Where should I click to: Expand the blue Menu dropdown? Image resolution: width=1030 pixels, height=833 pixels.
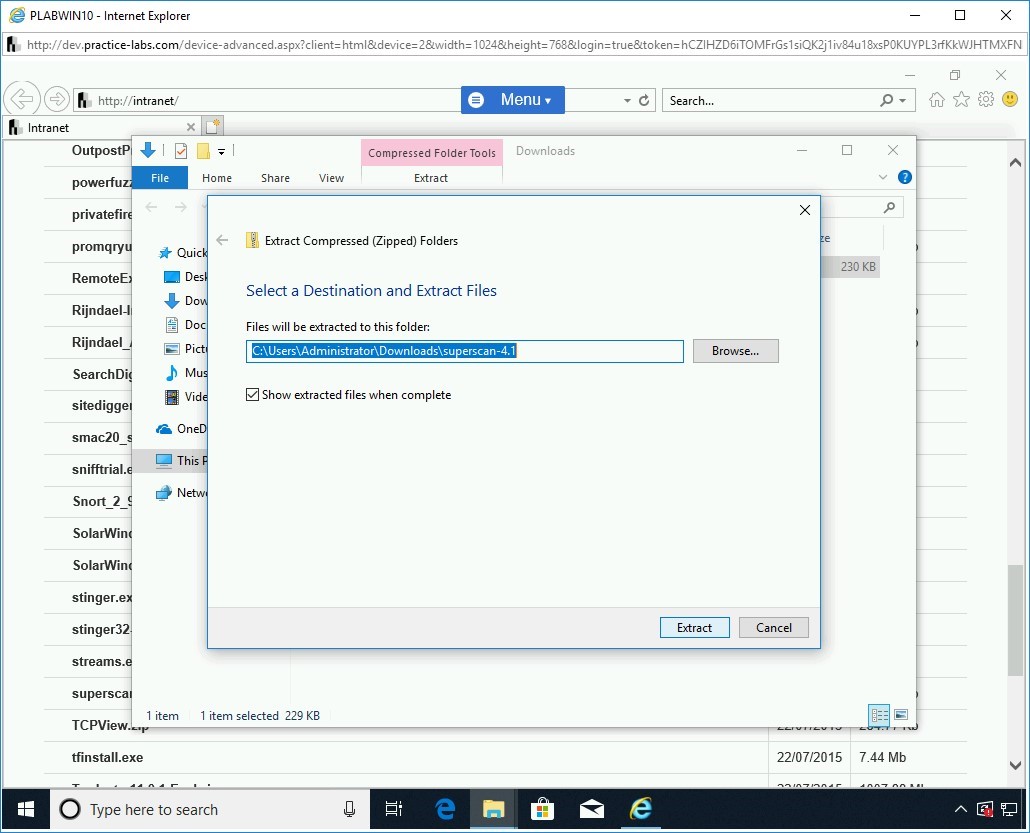click(x=513, y=100)
